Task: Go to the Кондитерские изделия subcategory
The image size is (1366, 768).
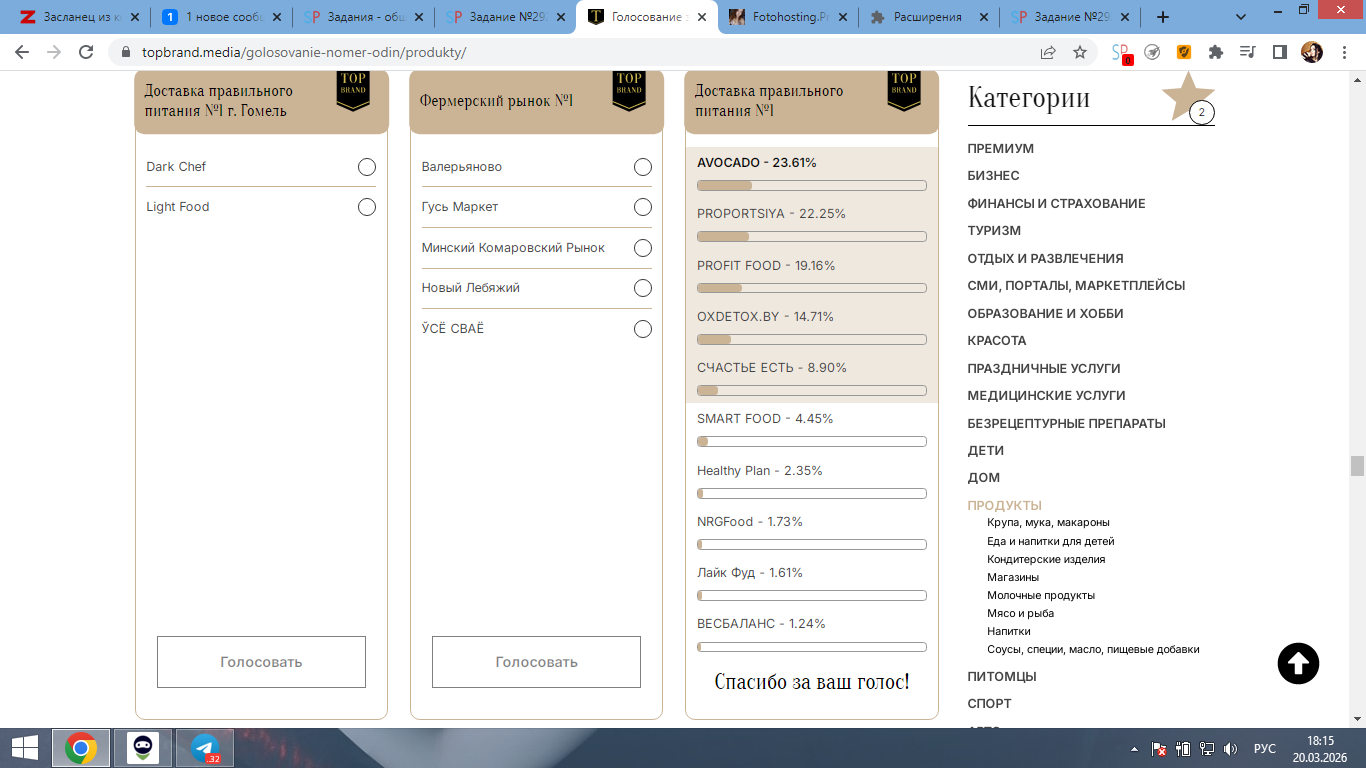Action: tap(1046, 559)
